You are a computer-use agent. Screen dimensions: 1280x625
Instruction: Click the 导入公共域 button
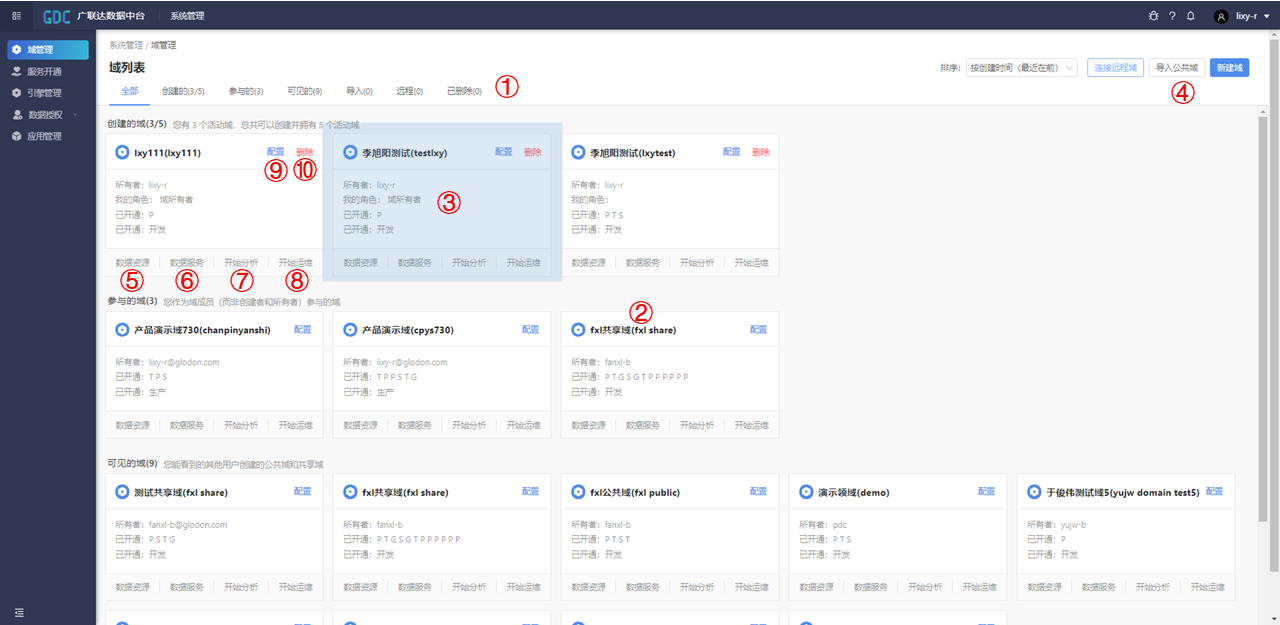pyautogui.click(x=1176, y=68)
